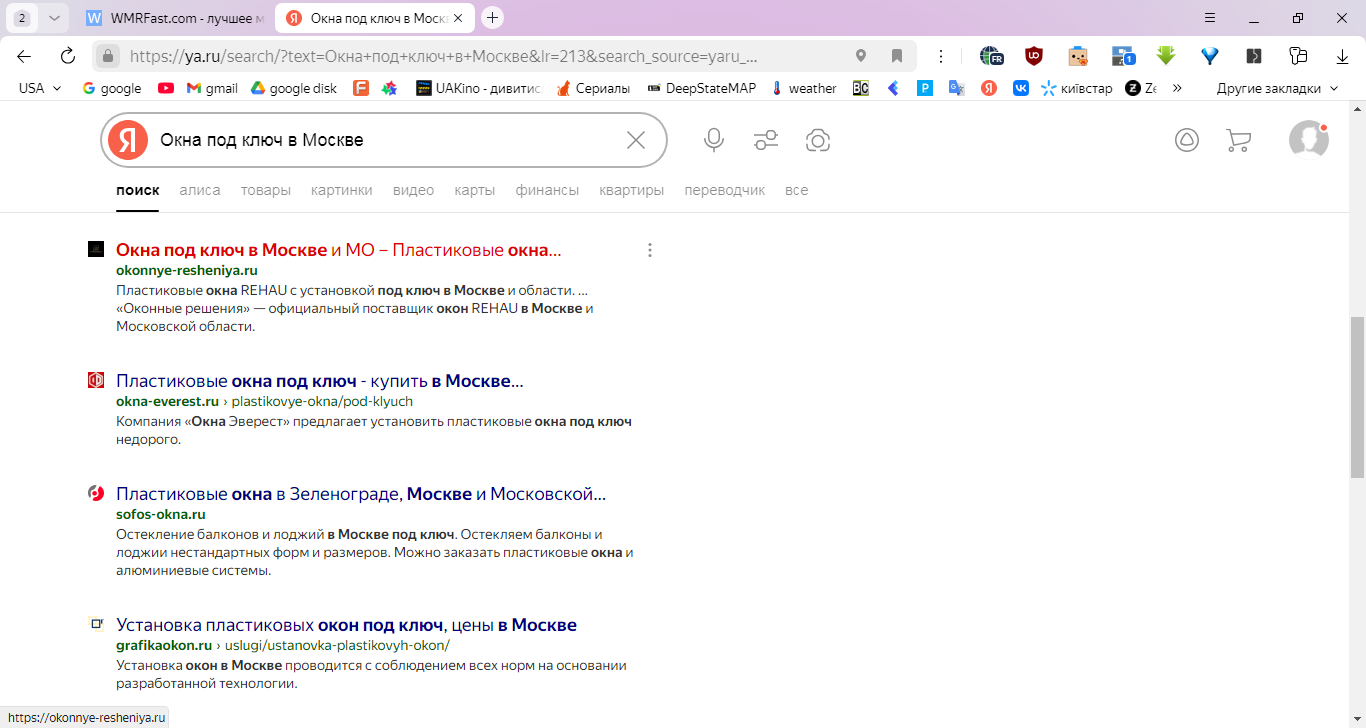Click the okna-everest.ru domain link
This screenshot has height=728, width=1366.
(x=168, y=401)
